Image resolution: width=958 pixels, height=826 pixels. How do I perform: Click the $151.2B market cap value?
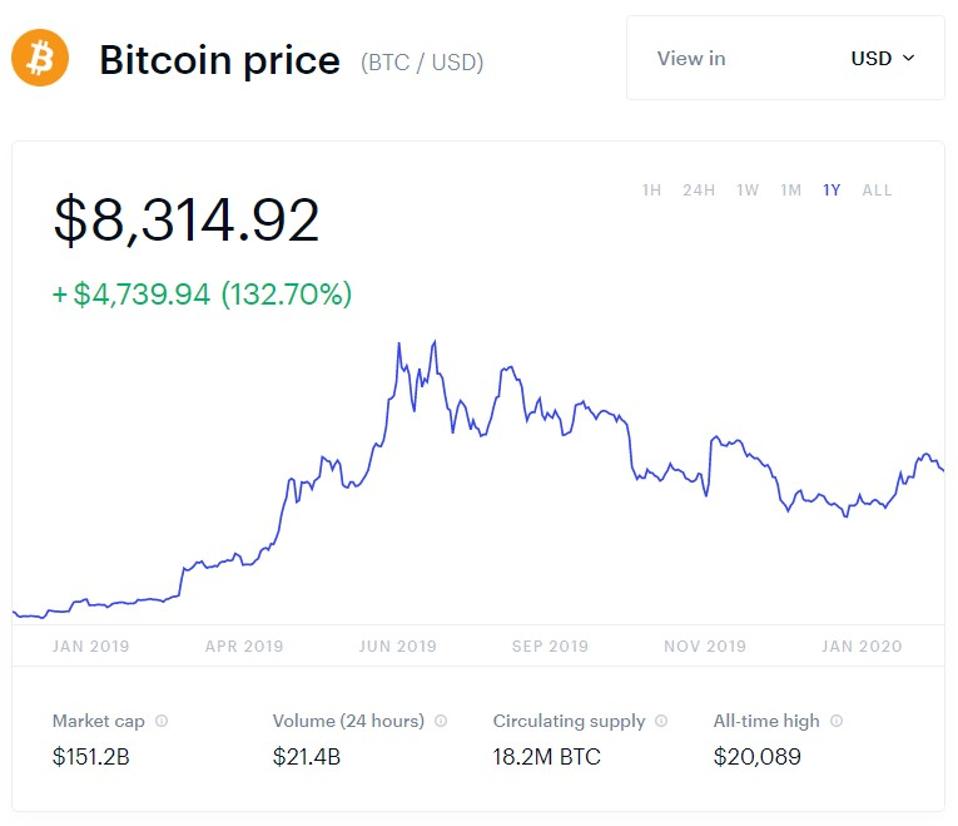click(91, 757)
